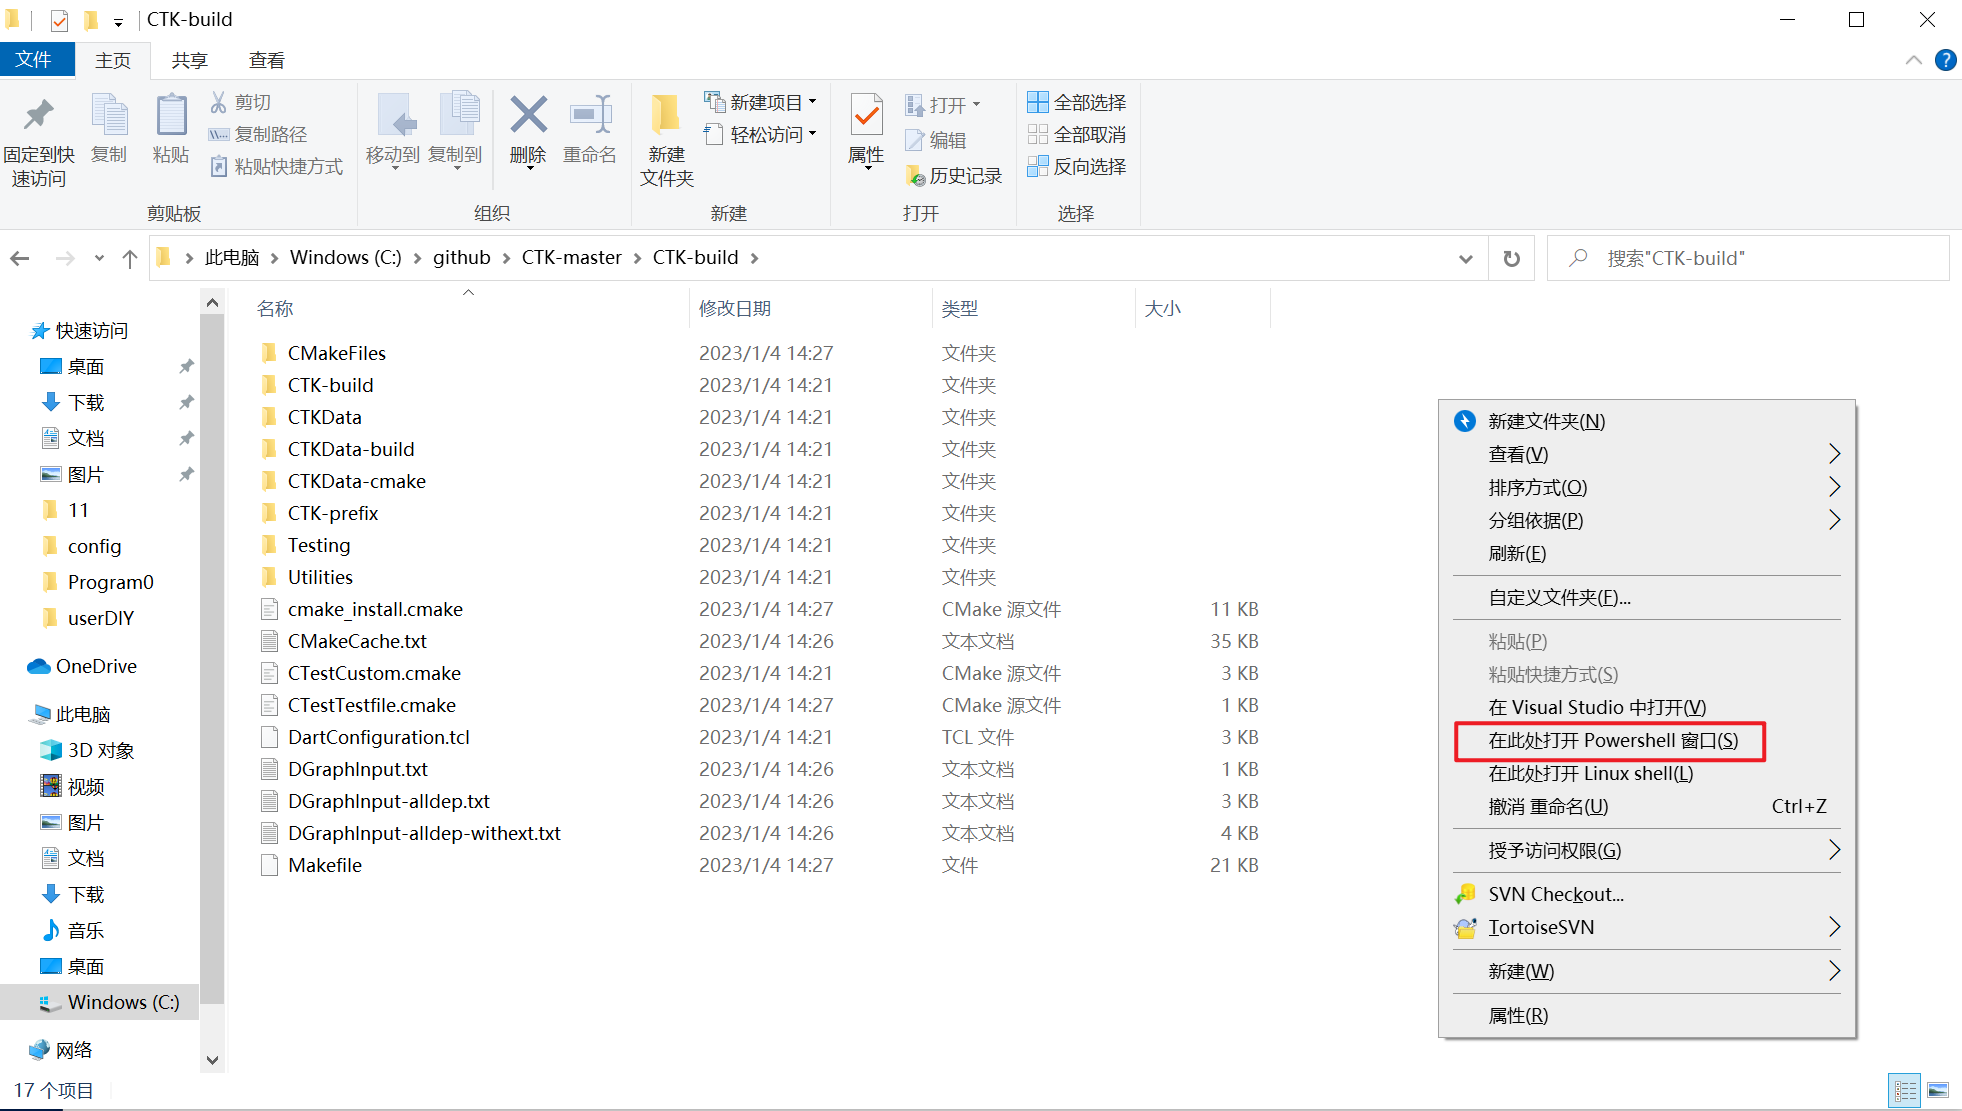This screenshot has width=1962, height=1111.
Task: Click the Properties (属性) checkmark icon
Action: click(x=866, y=115)
